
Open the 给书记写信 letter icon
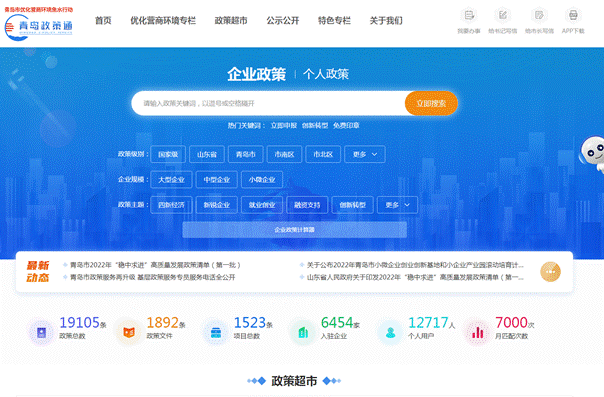502,15
